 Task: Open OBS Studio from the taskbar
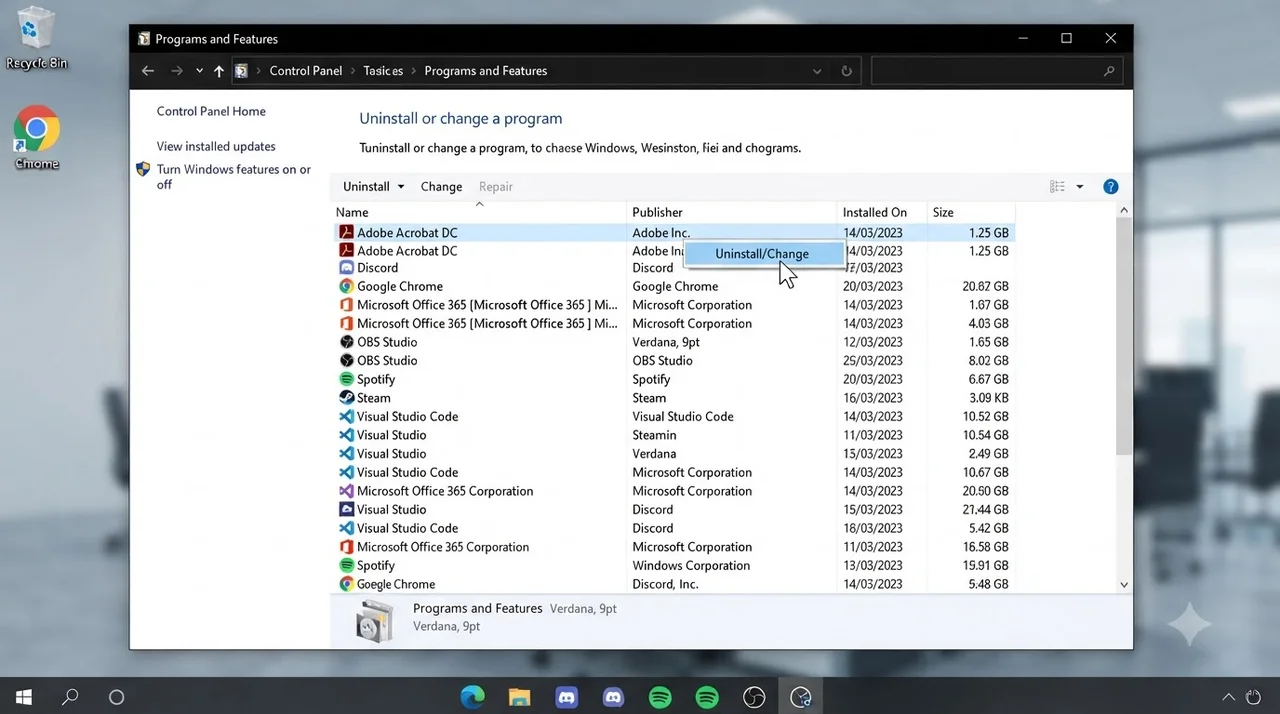pyautogui.click(x=754, y=697)
